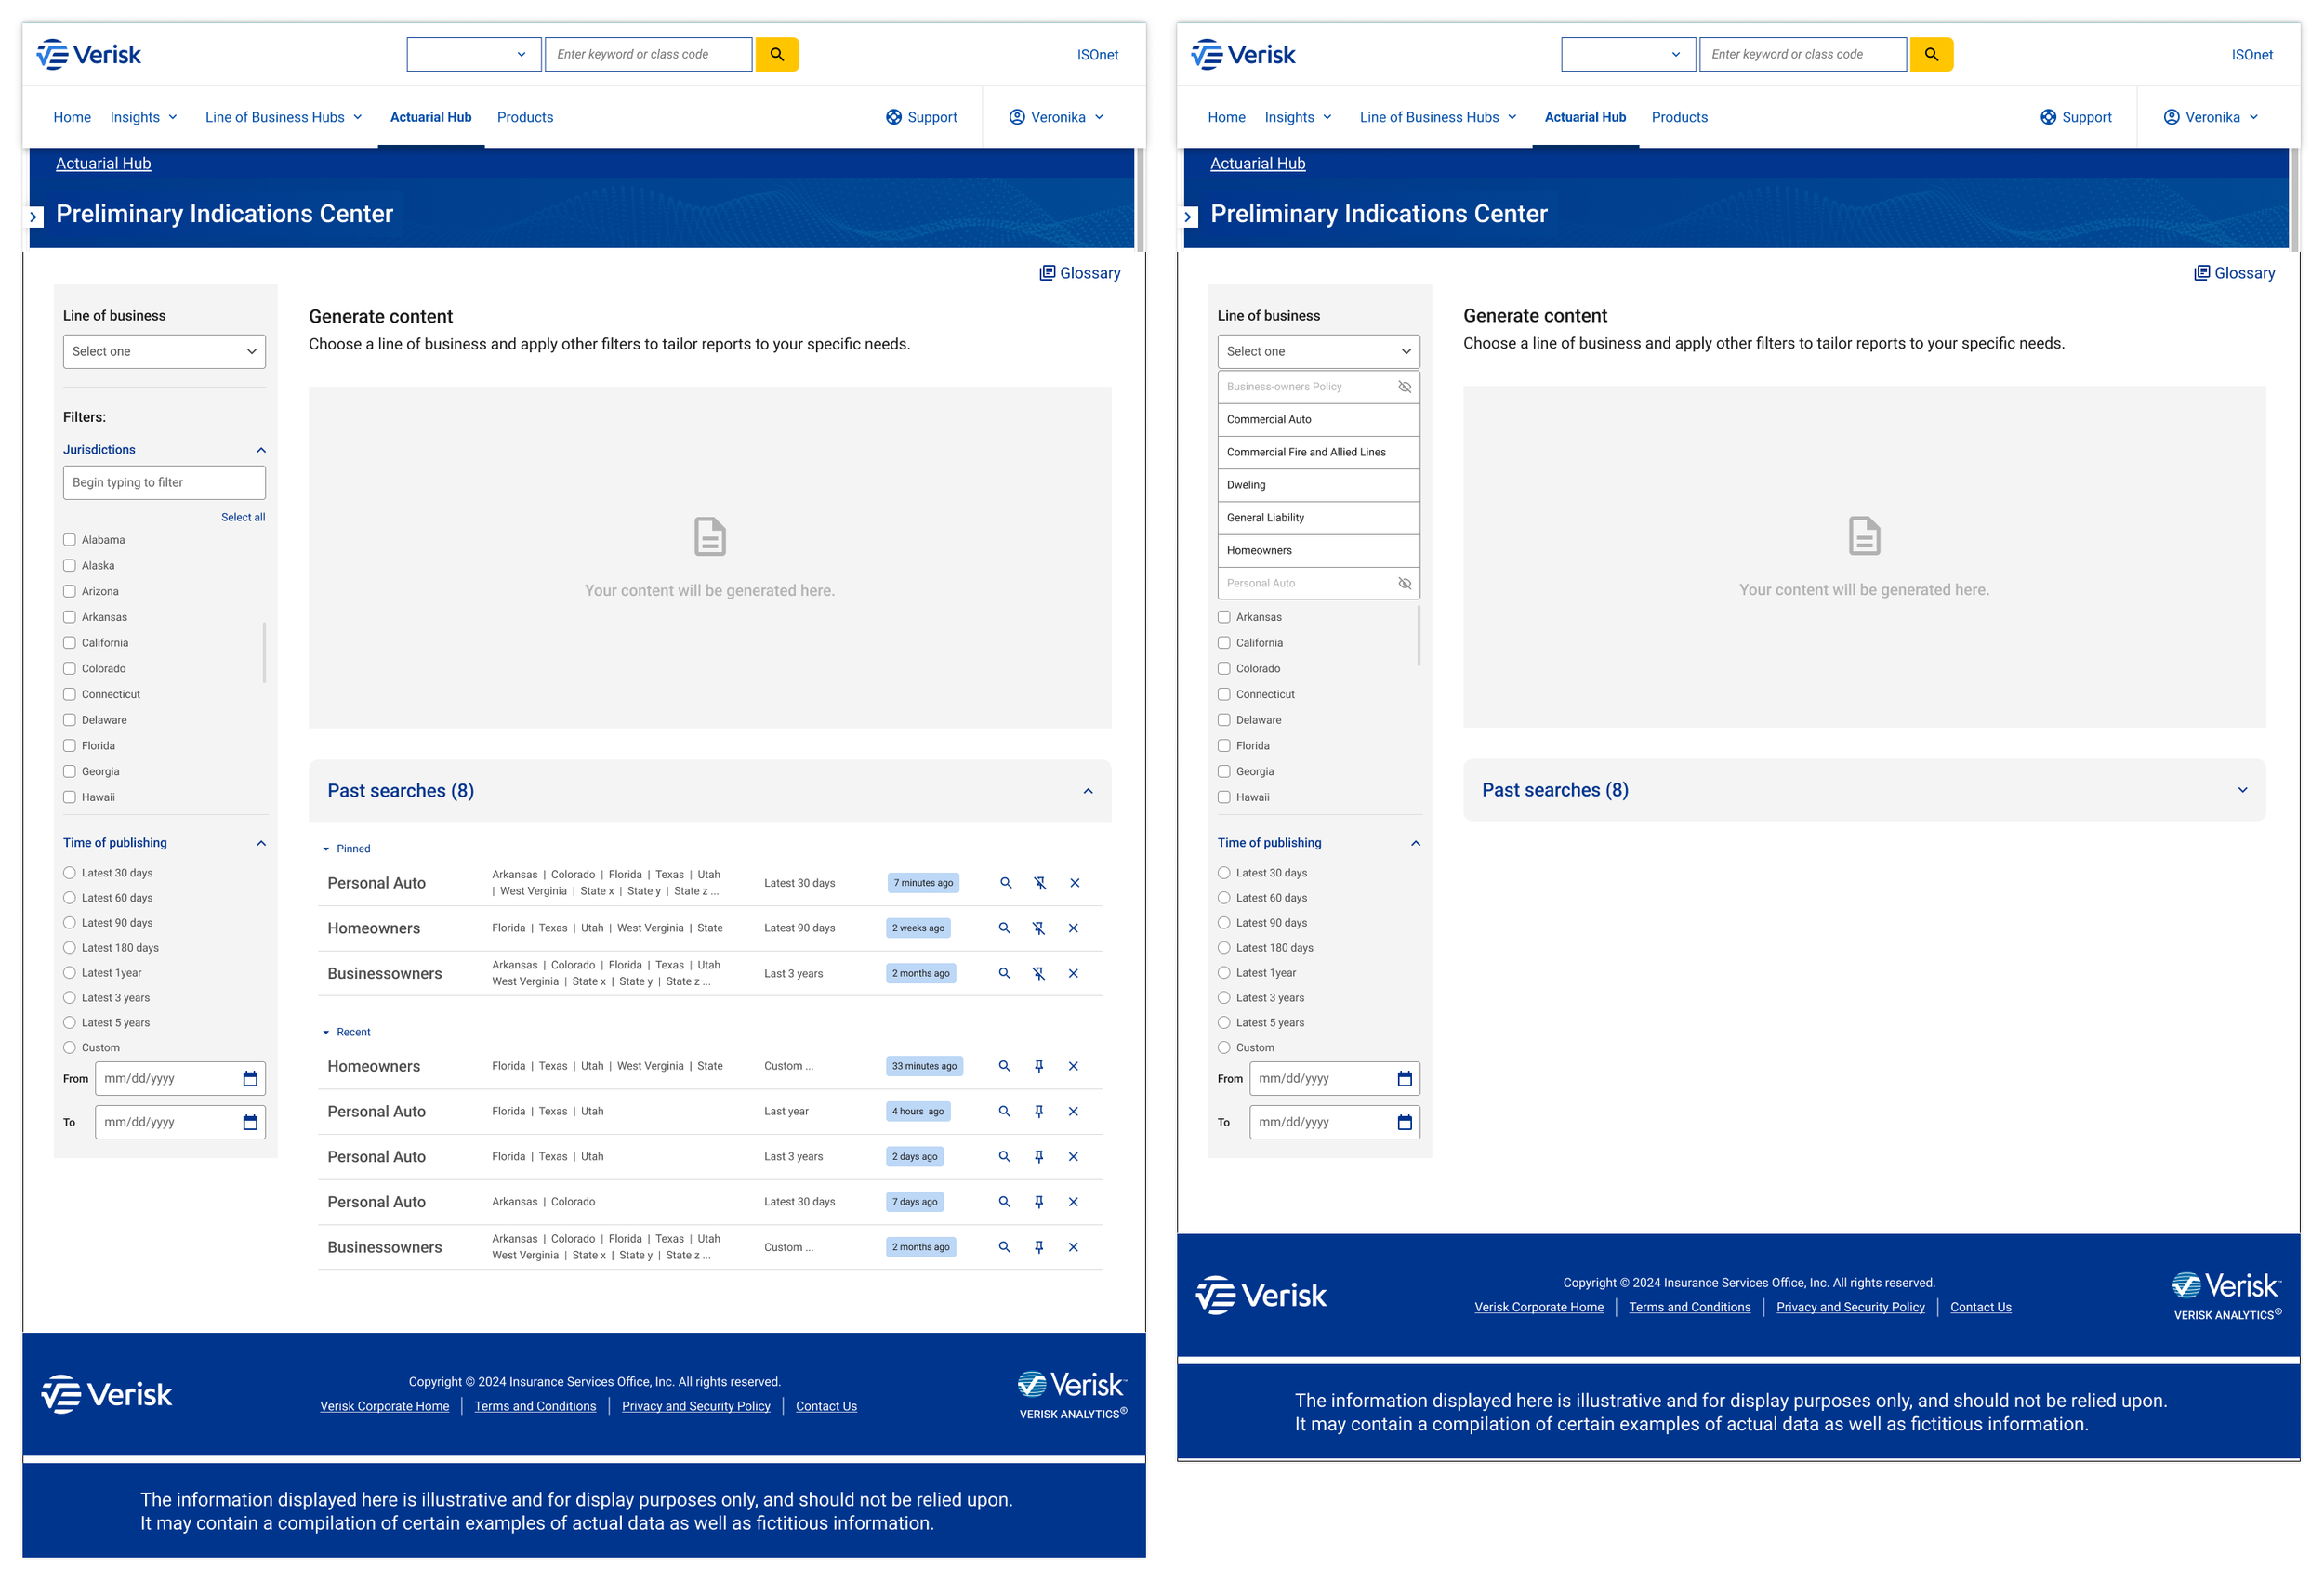Unpin the Homeowners search from 2 weeks ago
Image resolution: width=2324 pixels, height=1580 pixels.
coord(1039,928)
